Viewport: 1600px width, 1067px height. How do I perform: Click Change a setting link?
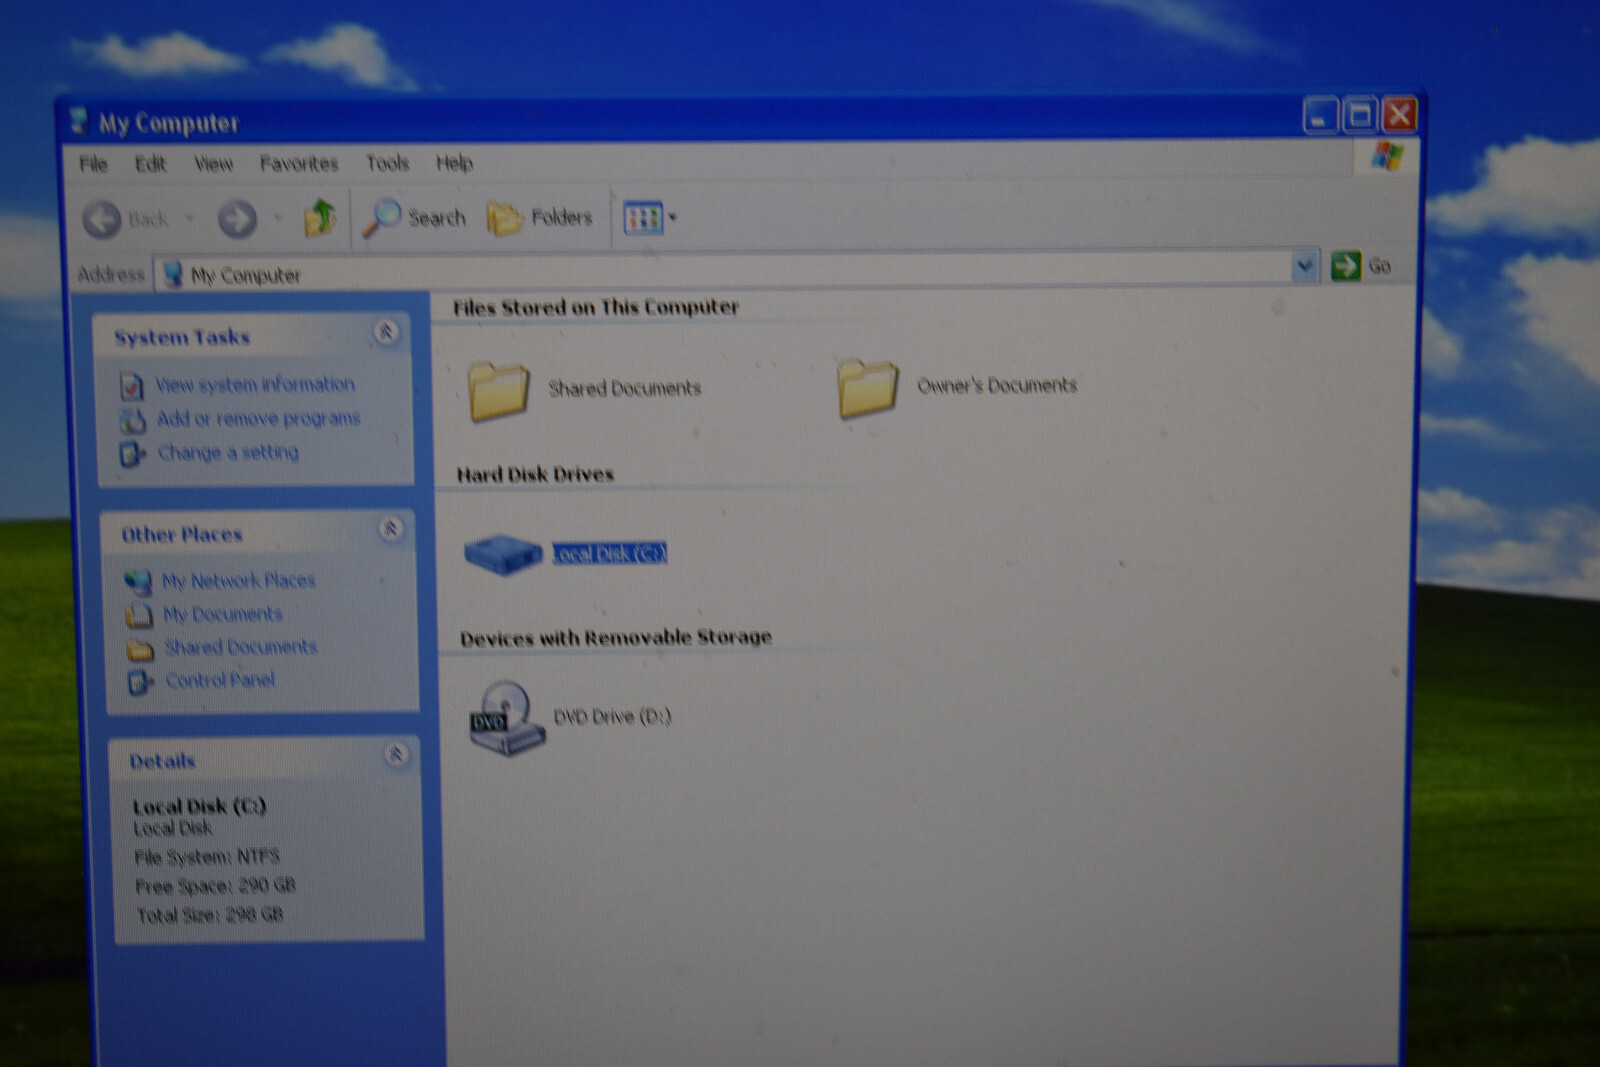point(228,452)
